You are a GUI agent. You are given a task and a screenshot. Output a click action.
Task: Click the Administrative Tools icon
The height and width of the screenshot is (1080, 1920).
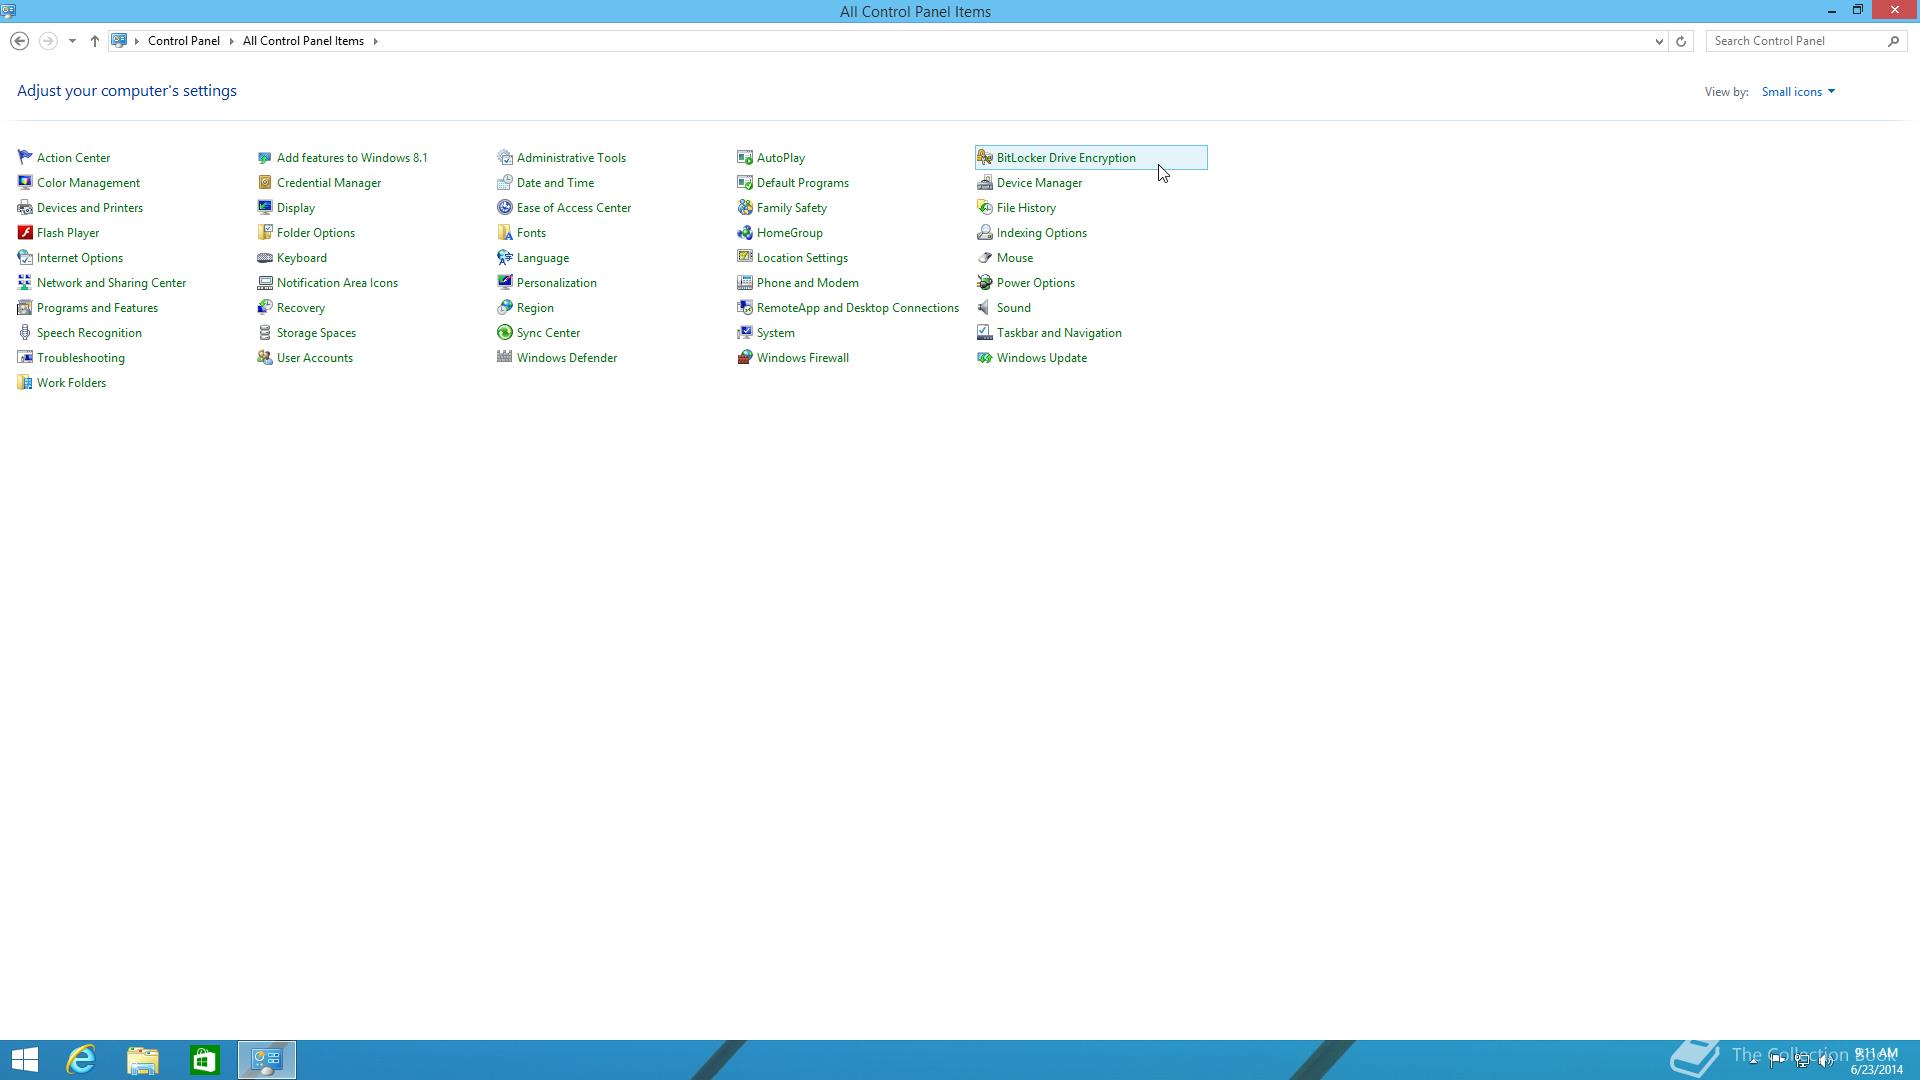(x=505, y=157)
